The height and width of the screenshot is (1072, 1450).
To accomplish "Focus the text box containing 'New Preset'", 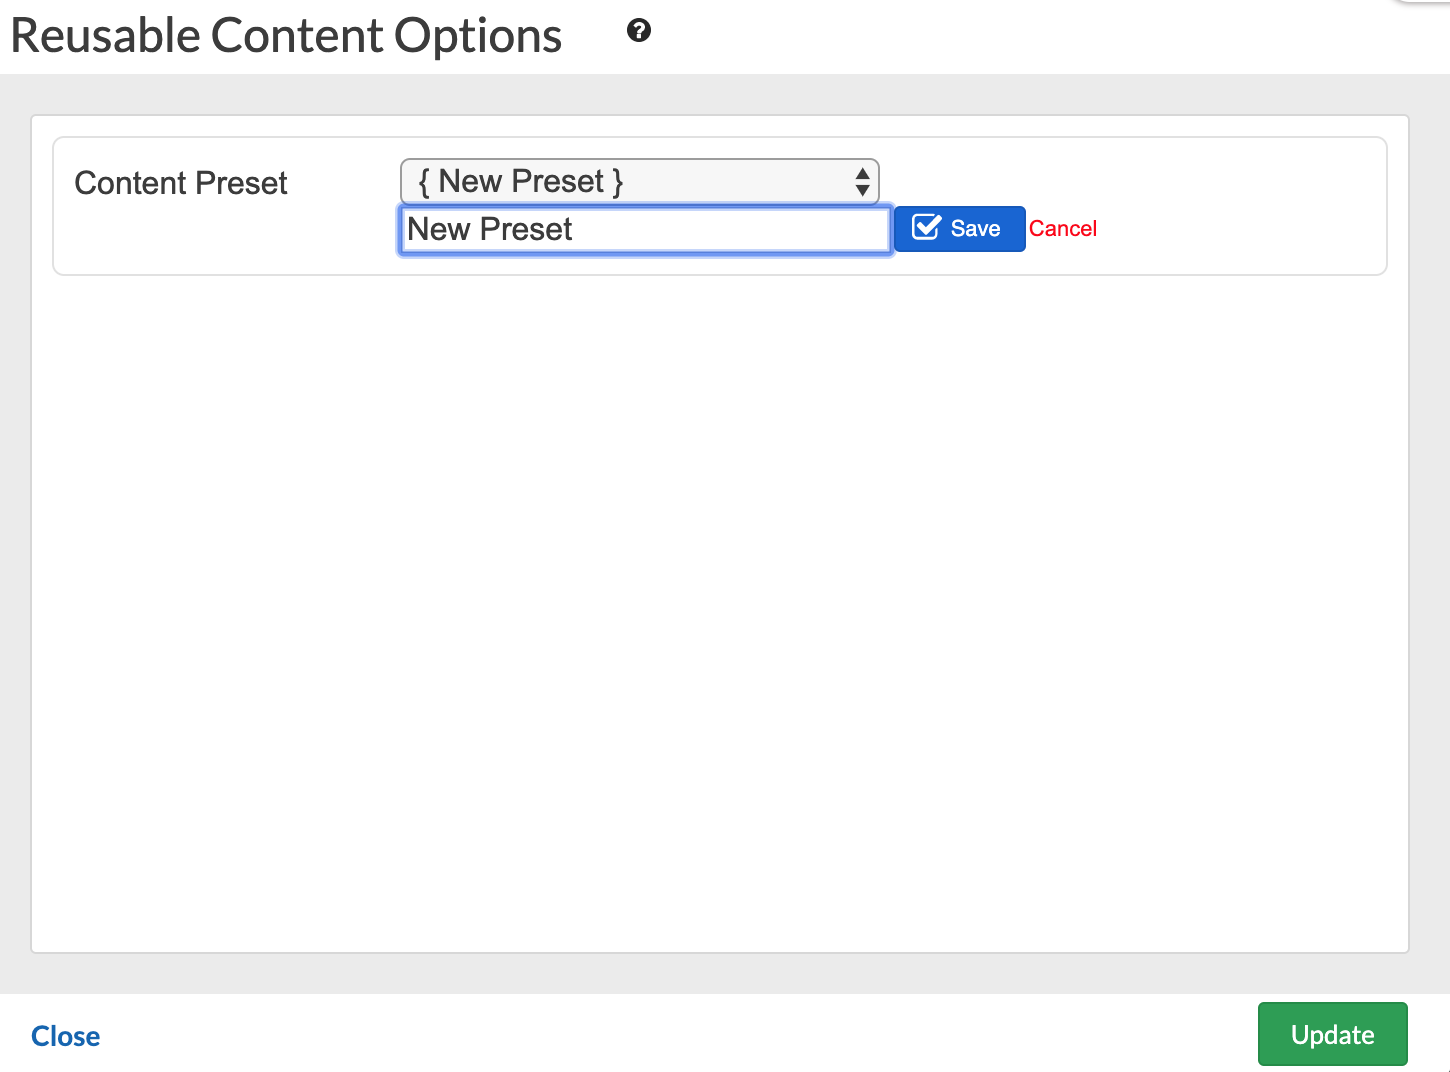I will [645, 230].
